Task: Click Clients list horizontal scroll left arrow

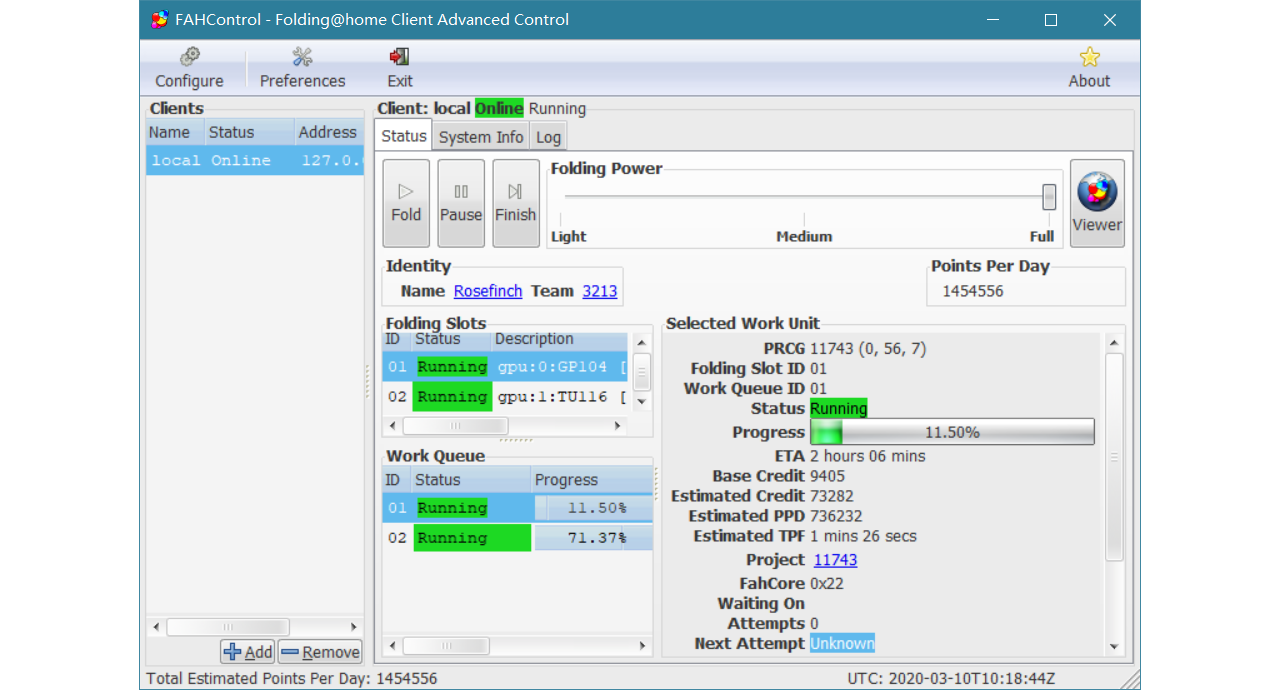Action: 156,627
